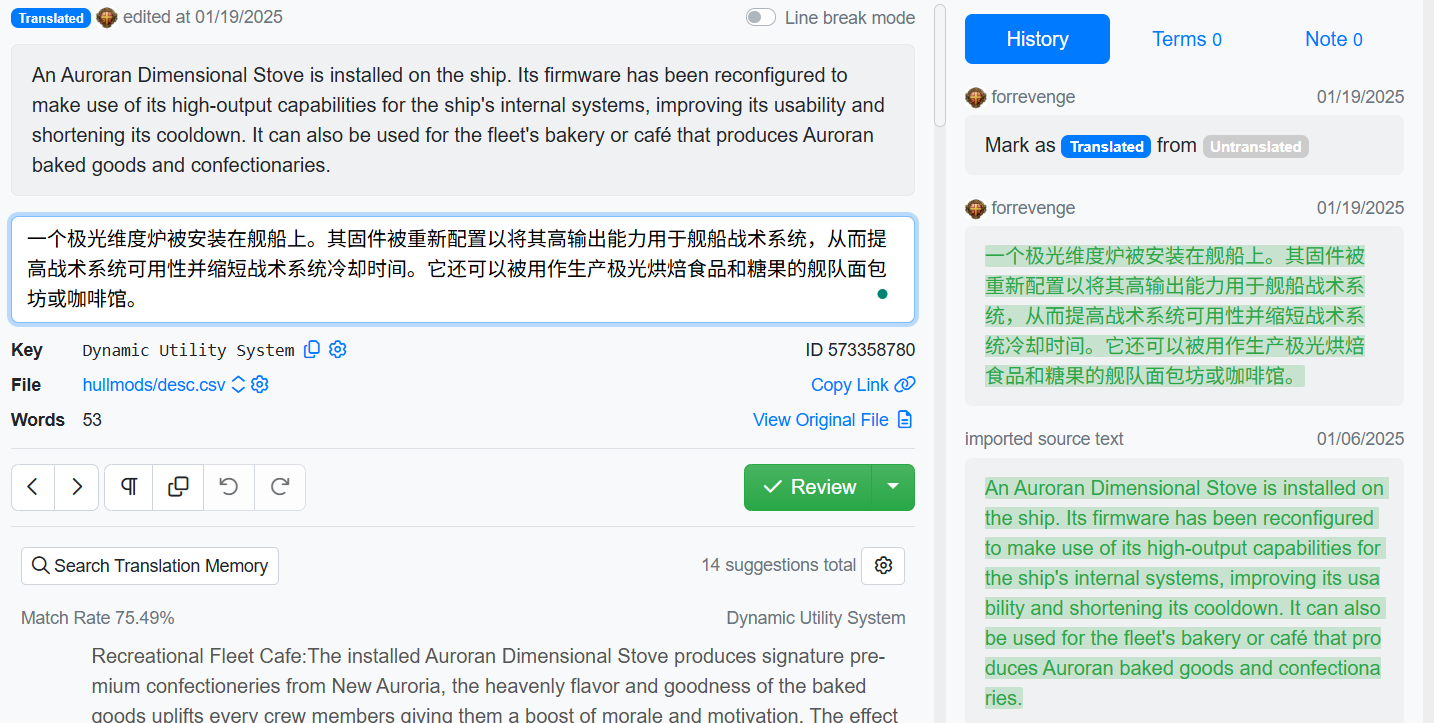The image size is (1434, 723).
Task: Select the History tab
Action: point(1037,39)
